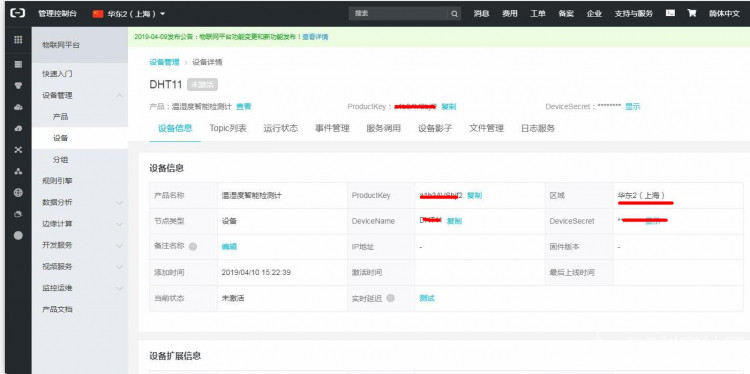Open 规则引擎 in the sidebar

[57, 181]
